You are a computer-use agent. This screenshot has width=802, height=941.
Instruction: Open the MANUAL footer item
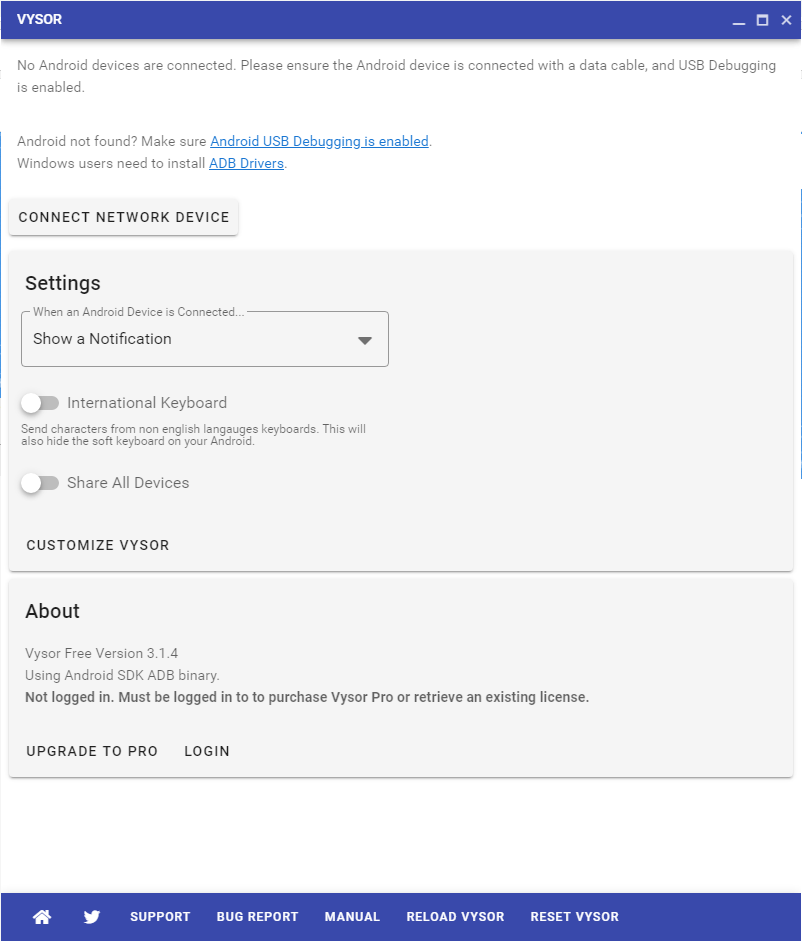coord(352,916)
